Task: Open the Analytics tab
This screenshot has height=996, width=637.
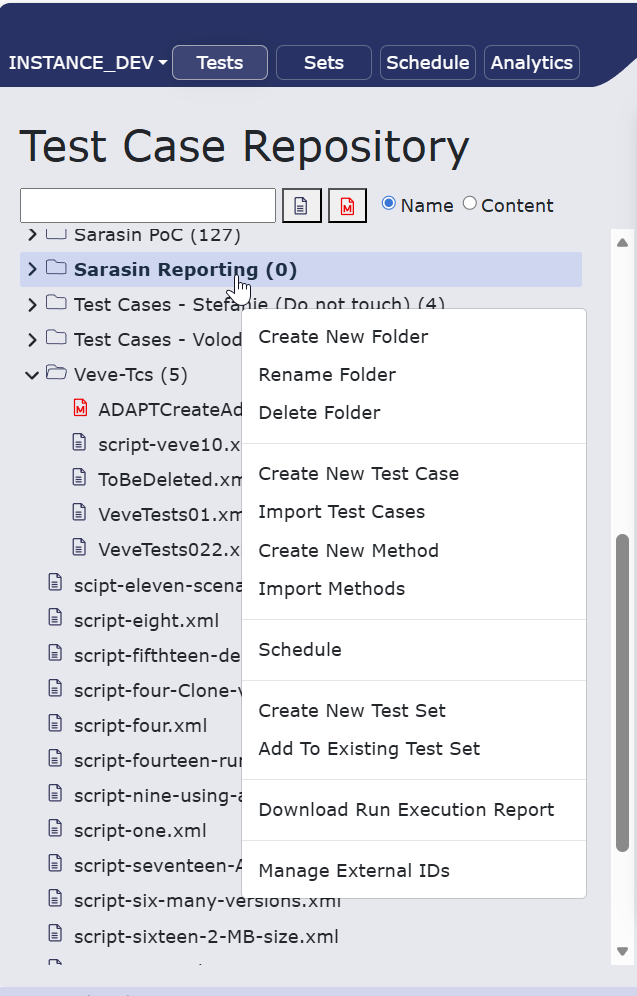Action: click(532, 63)
